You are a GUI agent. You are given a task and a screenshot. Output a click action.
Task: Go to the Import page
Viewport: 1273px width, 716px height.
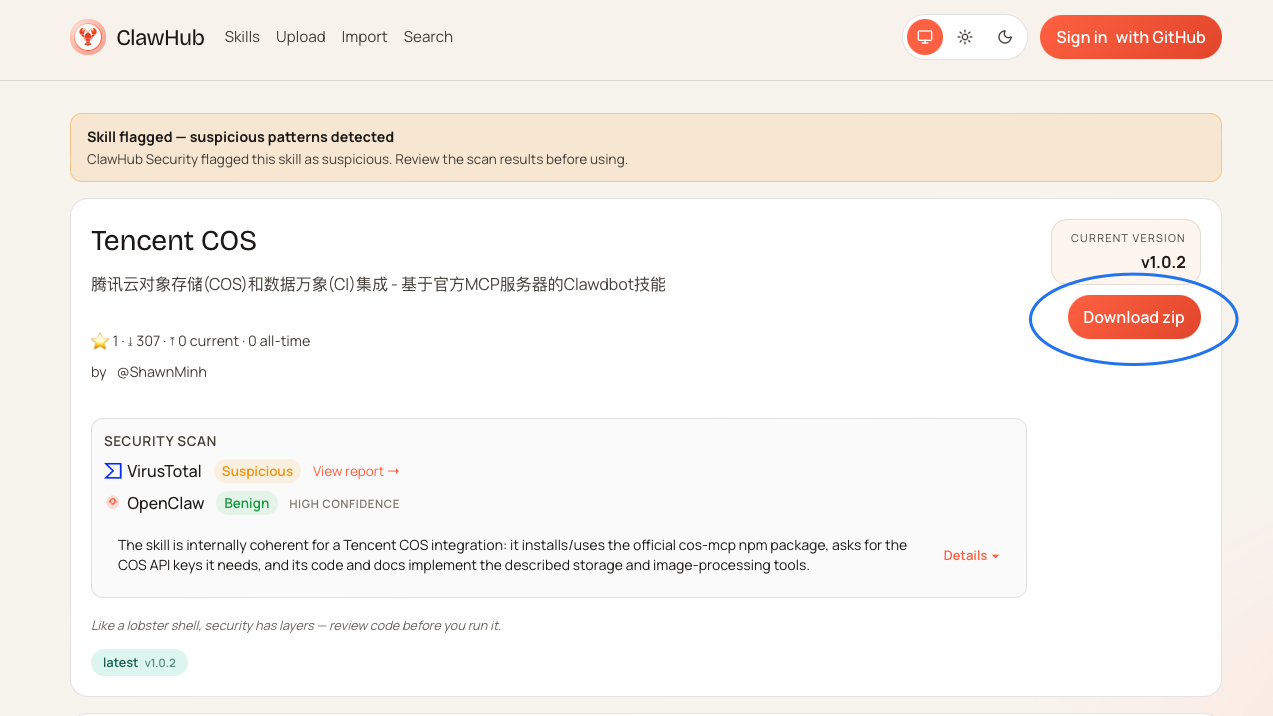click(364, 37)
